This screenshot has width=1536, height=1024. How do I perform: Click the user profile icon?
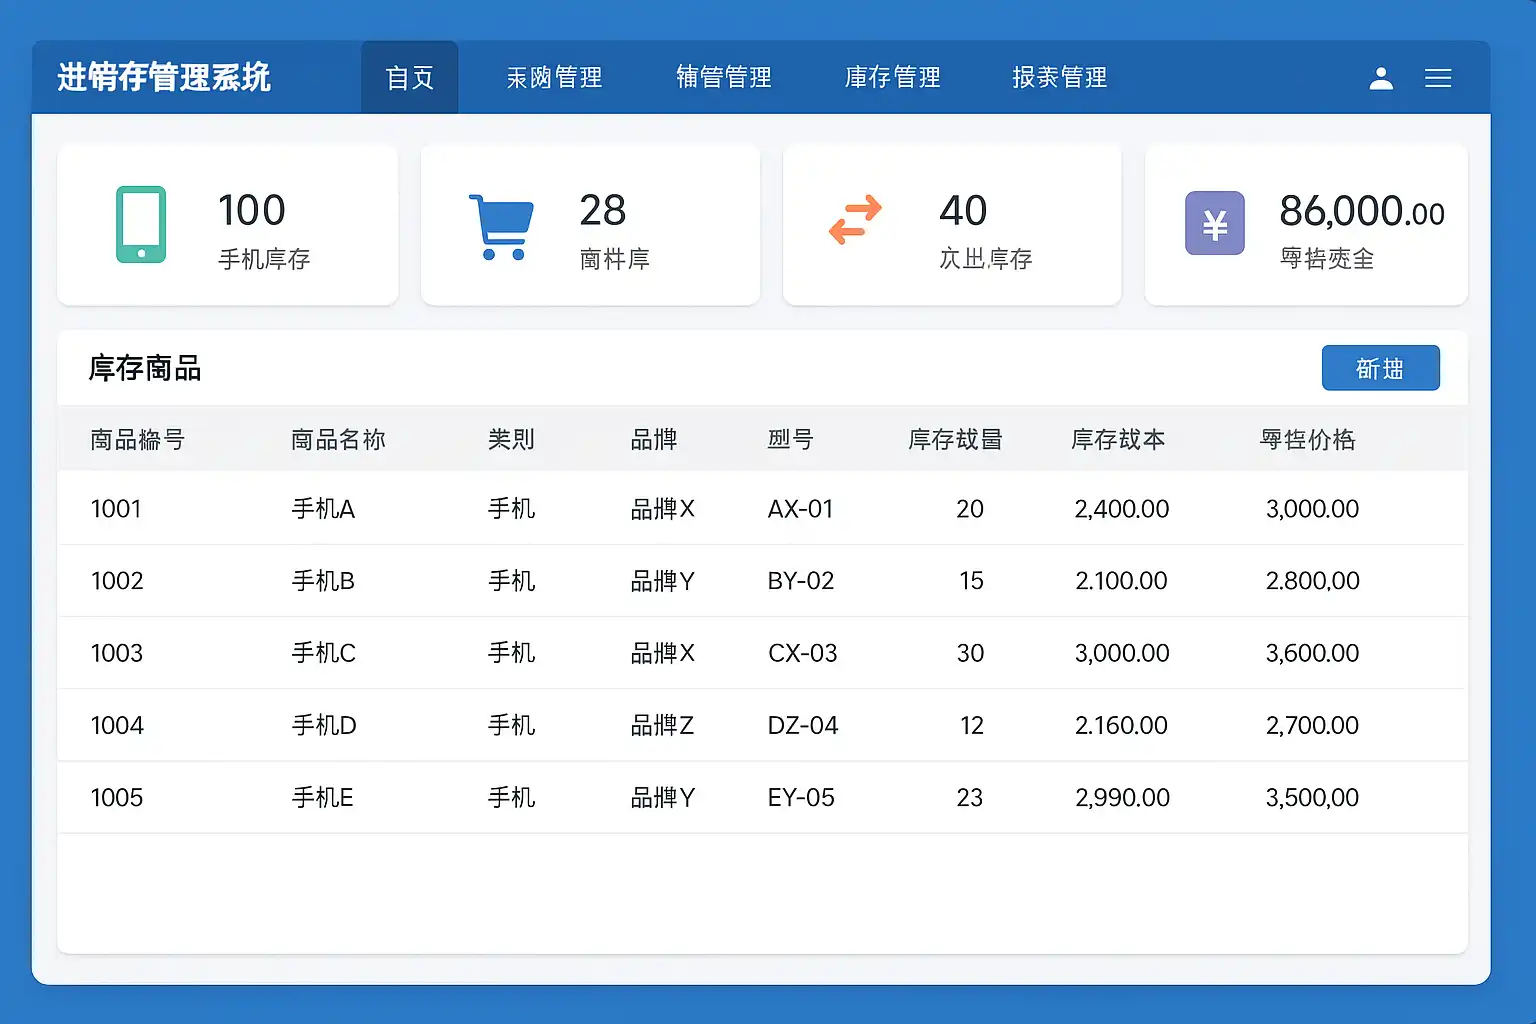(1381, 78)
